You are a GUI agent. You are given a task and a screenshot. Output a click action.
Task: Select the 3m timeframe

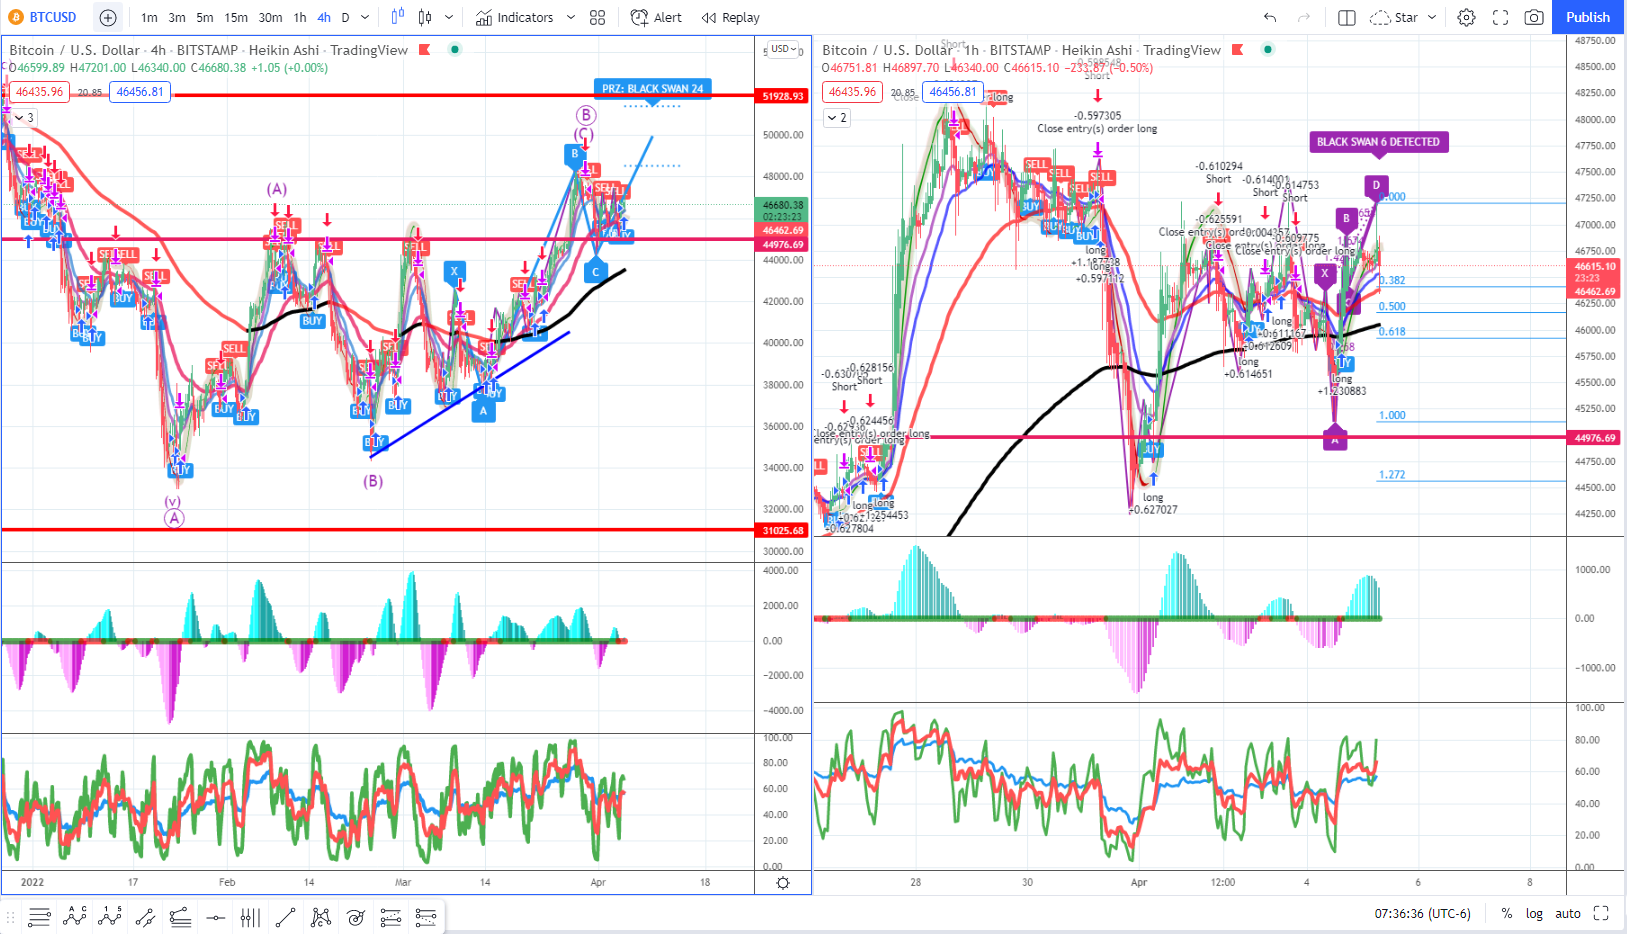click(177, 17)
